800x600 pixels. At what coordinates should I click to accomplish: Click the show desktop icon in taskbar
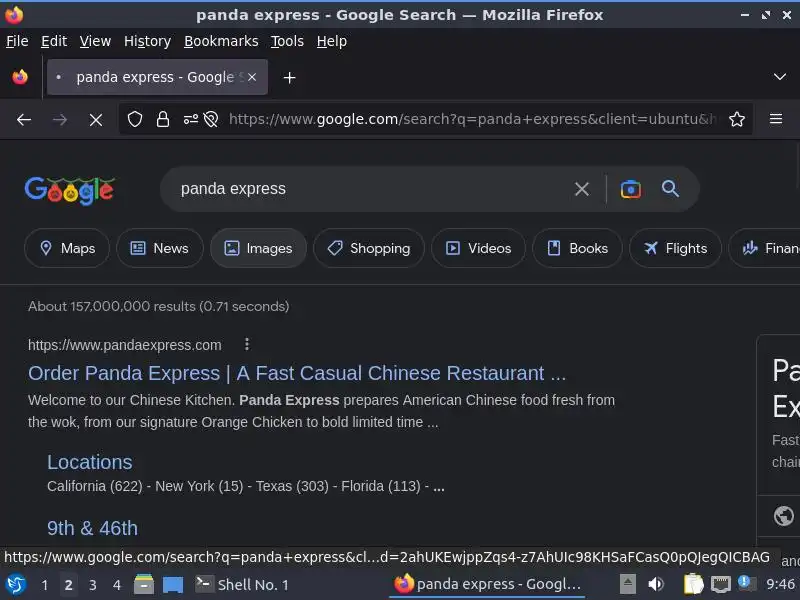click(x=173, y=585)
